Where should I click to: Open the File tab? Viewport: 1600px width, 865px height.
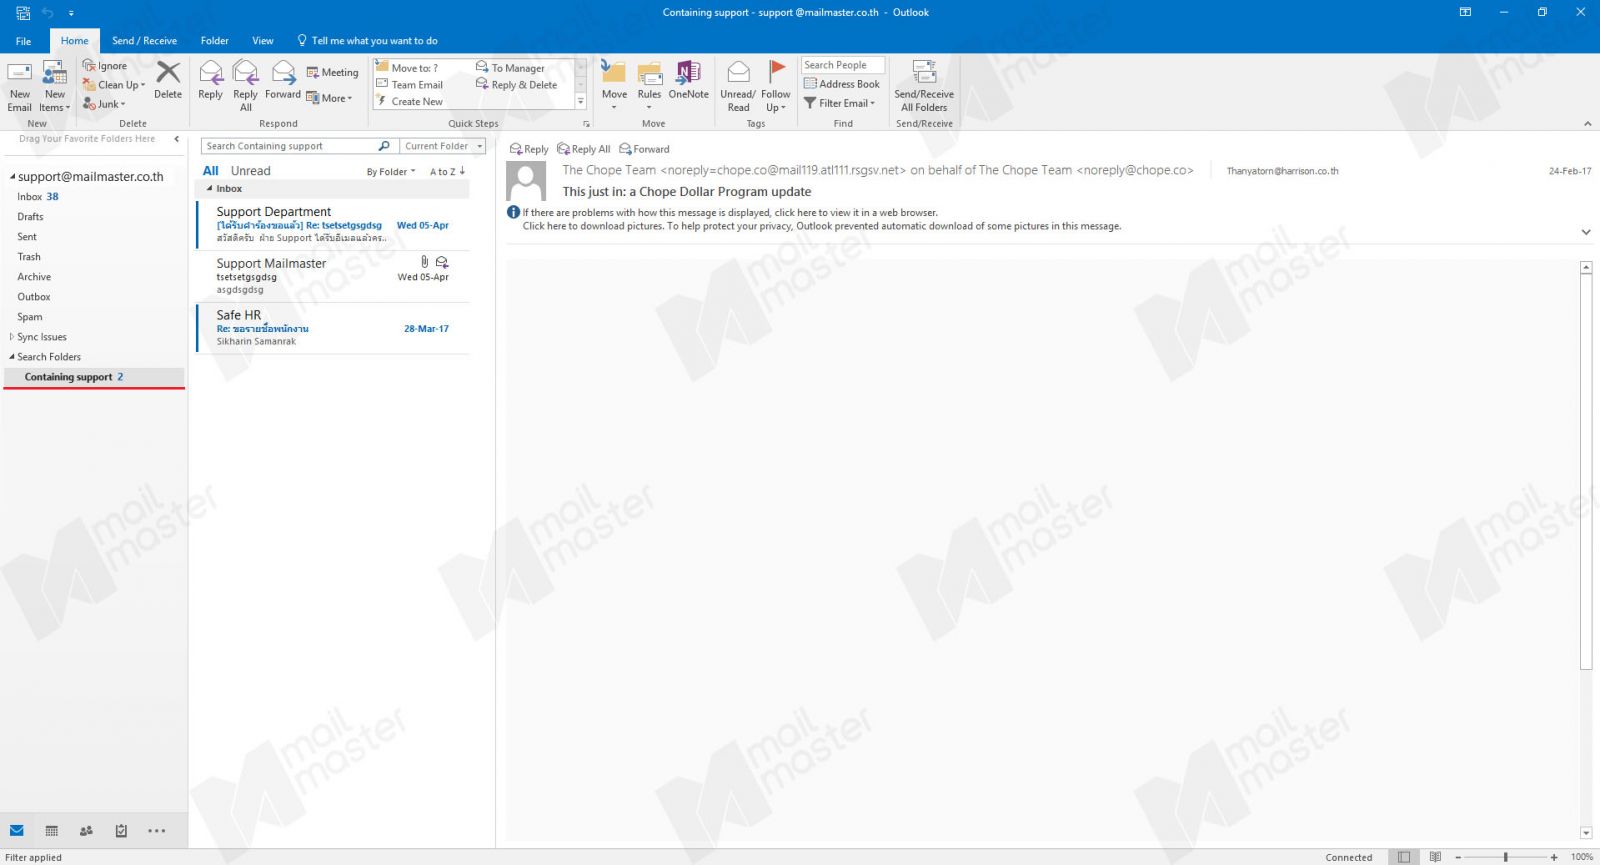point(23,41)
